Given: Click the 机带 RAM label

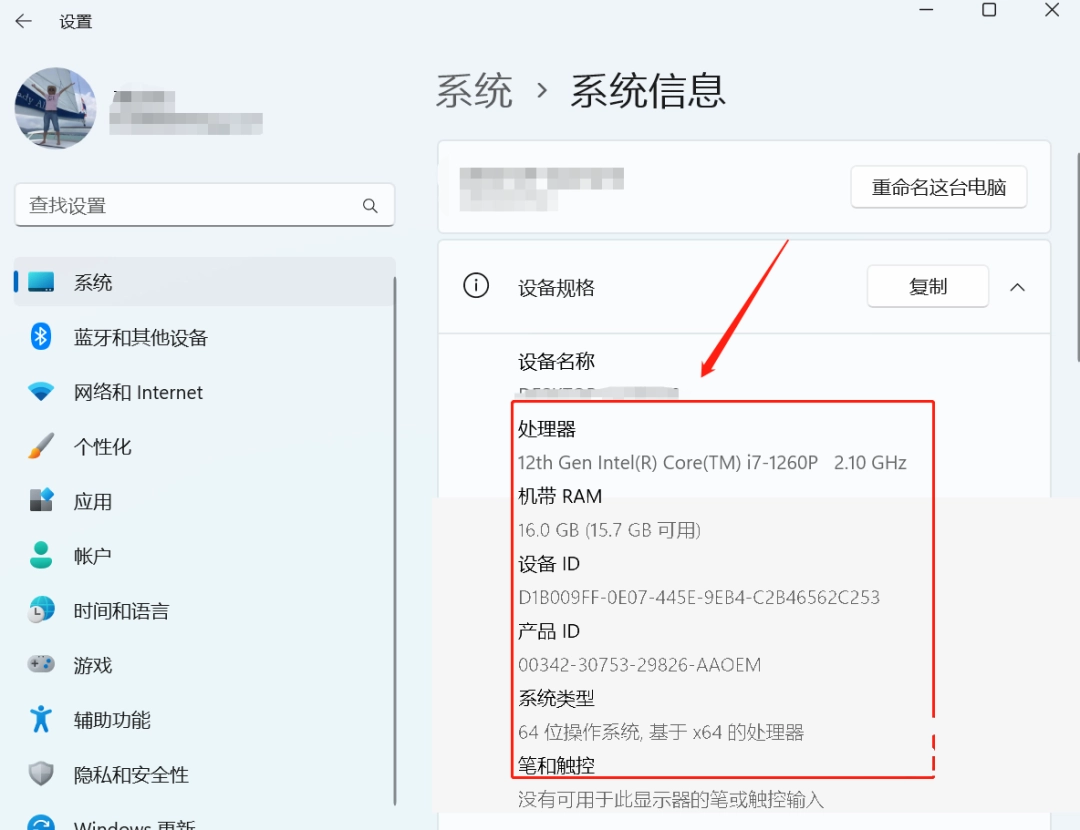Looking at the screenshot, I should (x=559, y=497).
